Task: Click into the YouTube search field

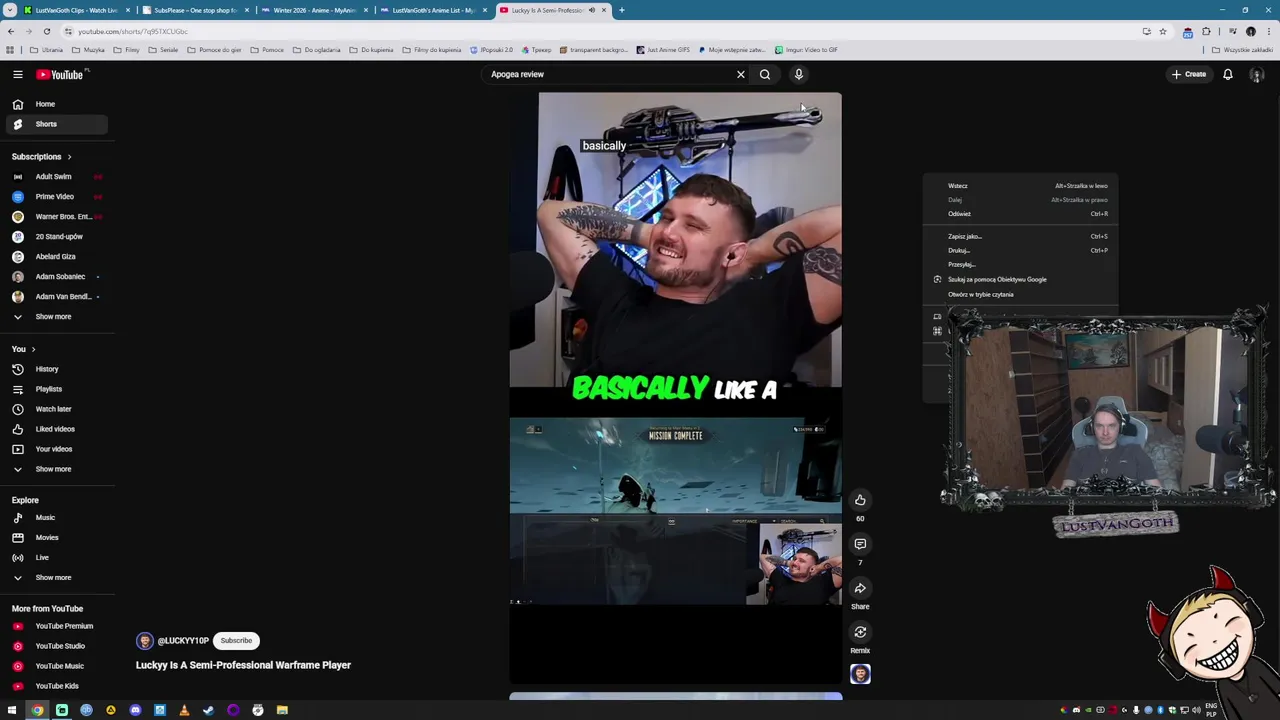Action: [x=610, y=74]
